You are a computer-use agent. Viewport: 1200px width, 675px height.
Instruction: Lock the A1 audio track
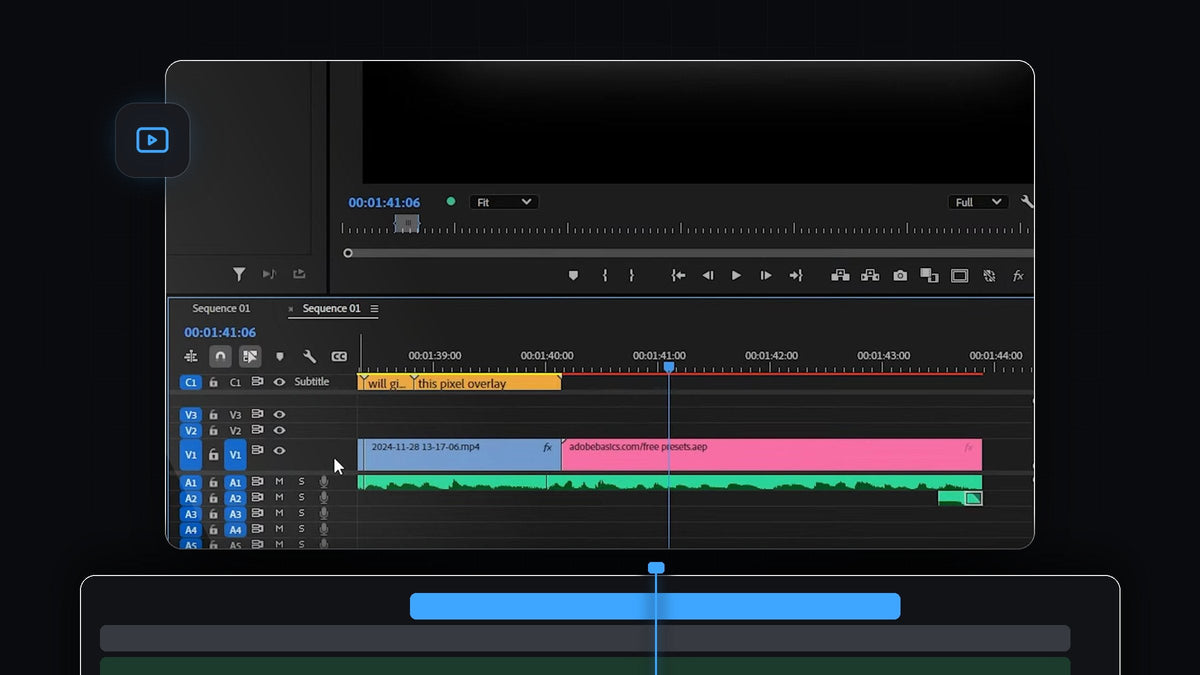click(213, 482)
